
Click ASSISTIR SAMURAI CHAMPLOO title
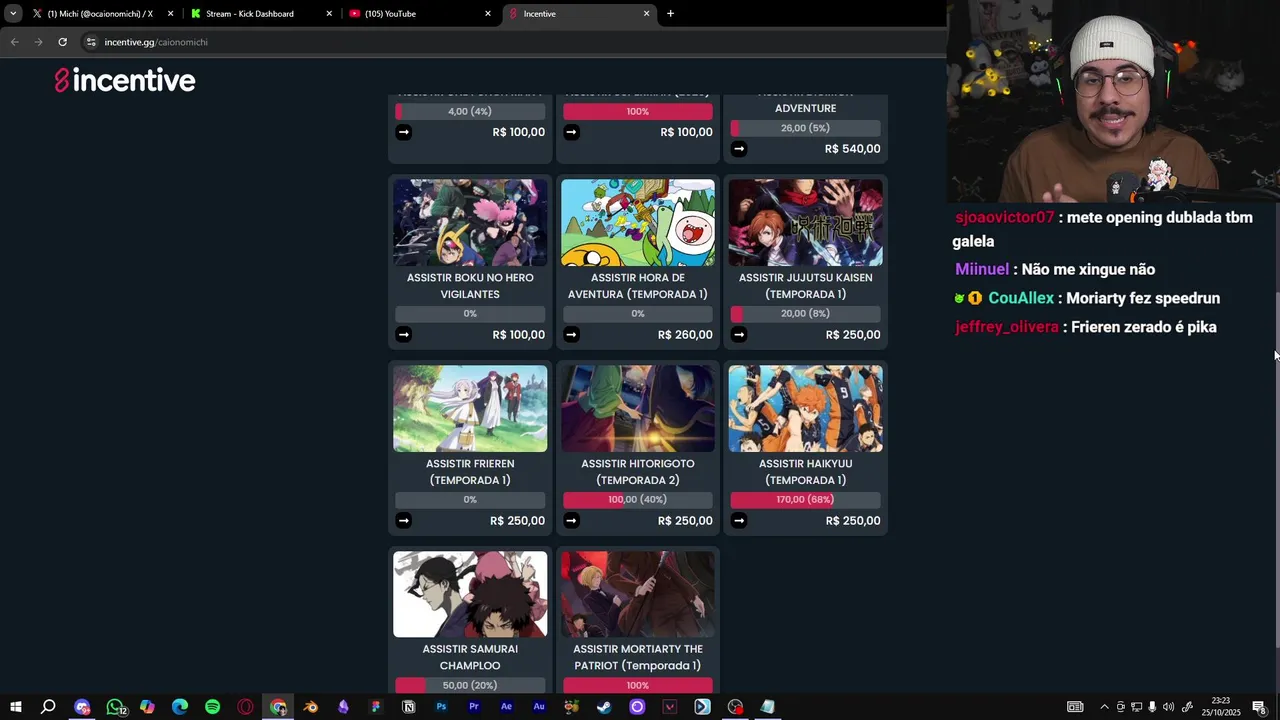point(470,657)
